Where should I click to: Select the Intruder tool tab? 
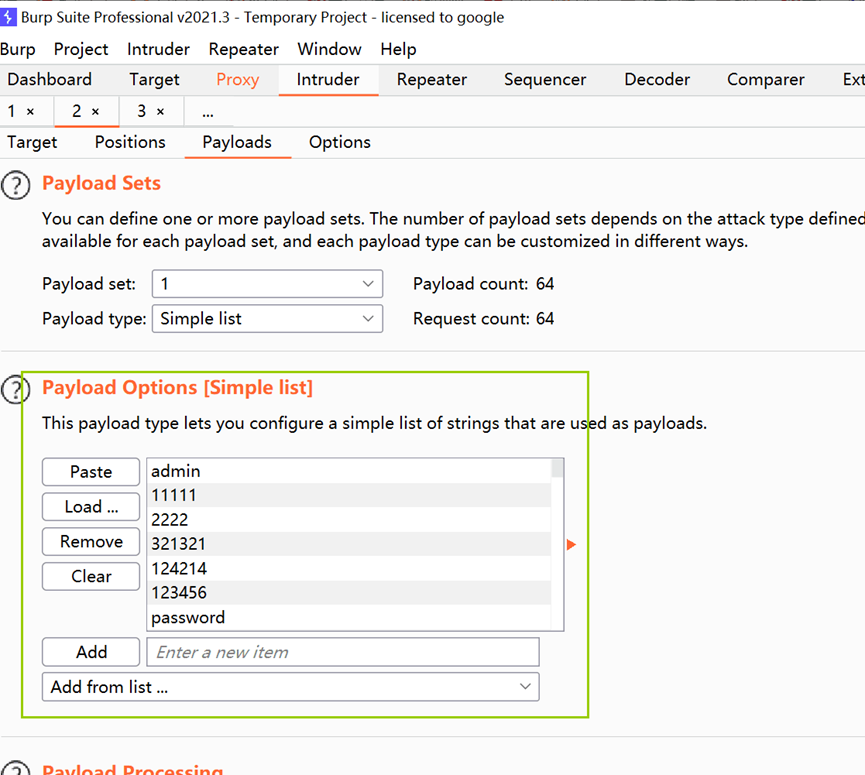(328, 79)
